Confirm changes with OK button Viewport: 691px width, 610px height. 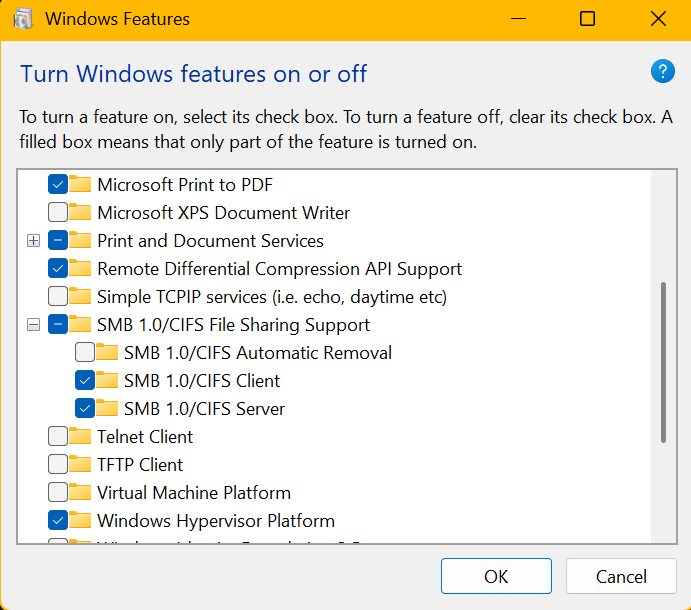(496, 576)
